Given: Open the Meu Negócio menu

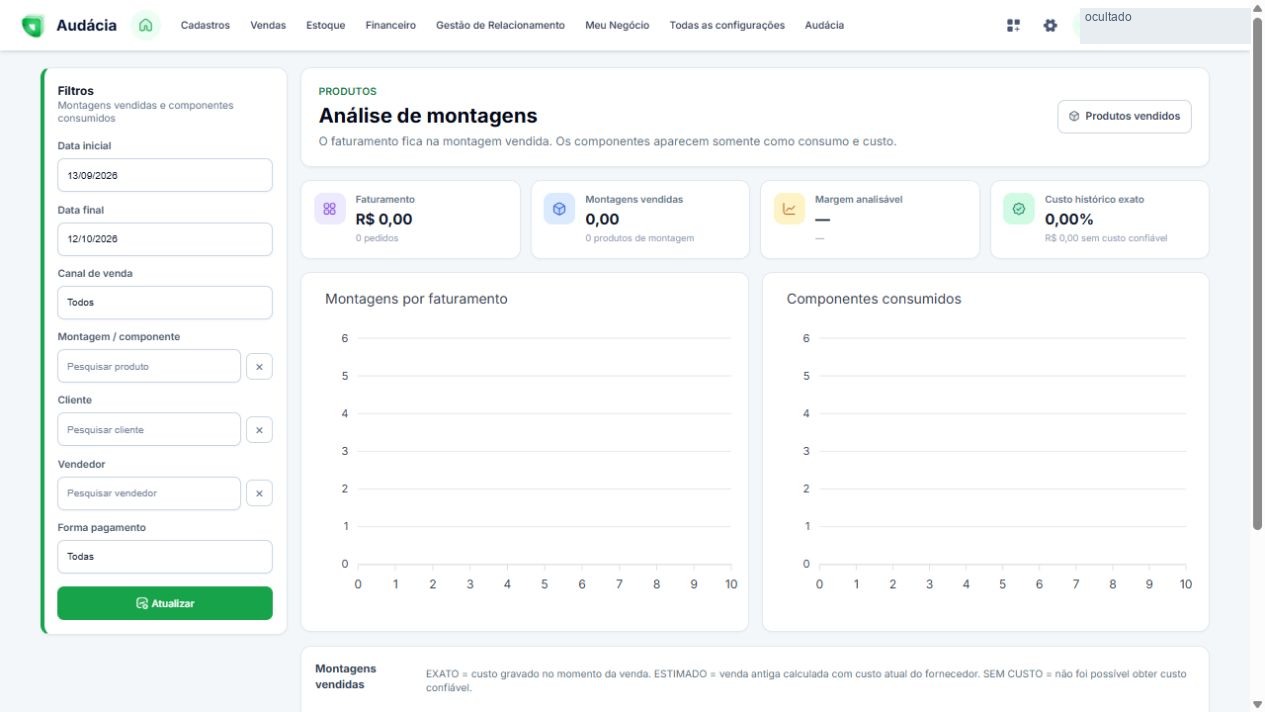Looking at the screenshot, I should pos(617,26).
